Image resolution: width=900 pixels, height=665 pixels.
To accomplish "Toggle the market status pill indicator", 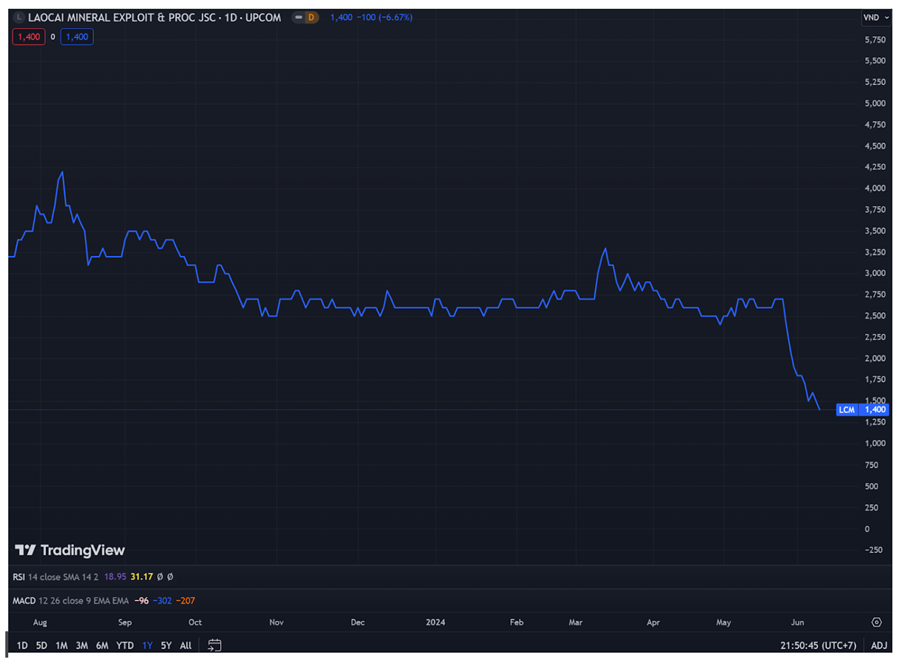I will pos(296,18).
